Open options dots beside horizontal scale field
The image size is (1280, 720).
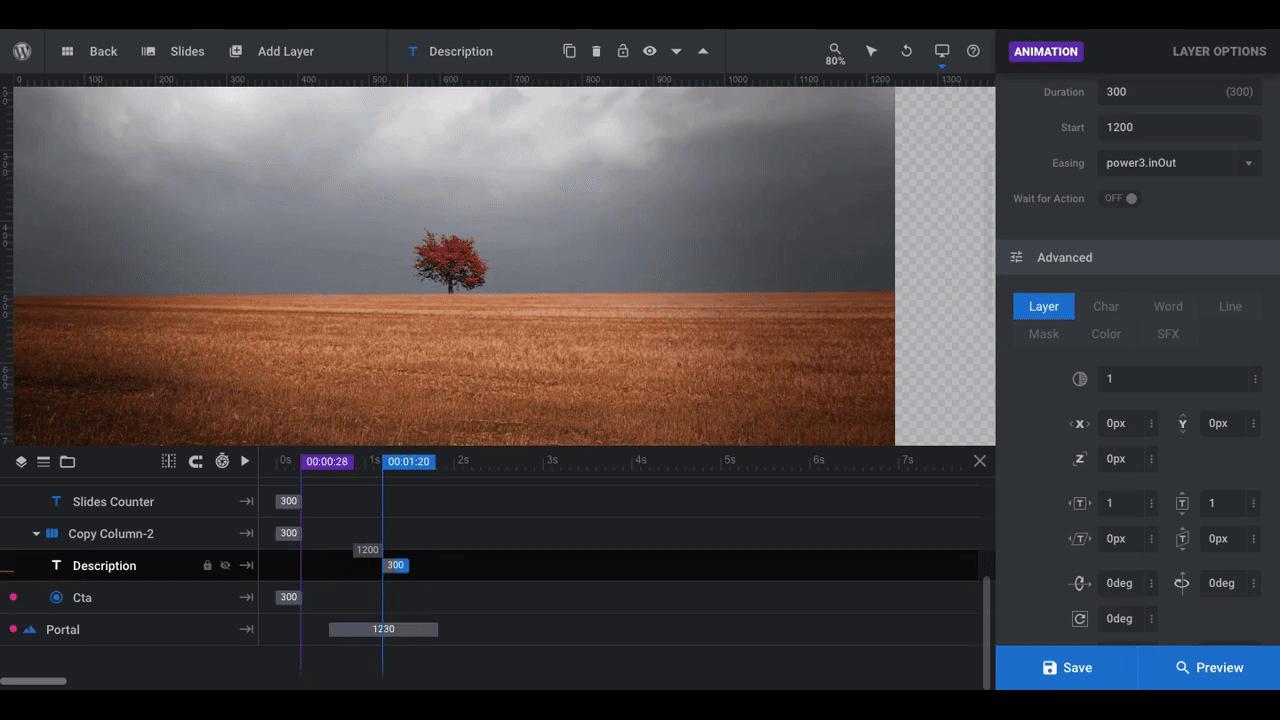(x=1151, y=503)
